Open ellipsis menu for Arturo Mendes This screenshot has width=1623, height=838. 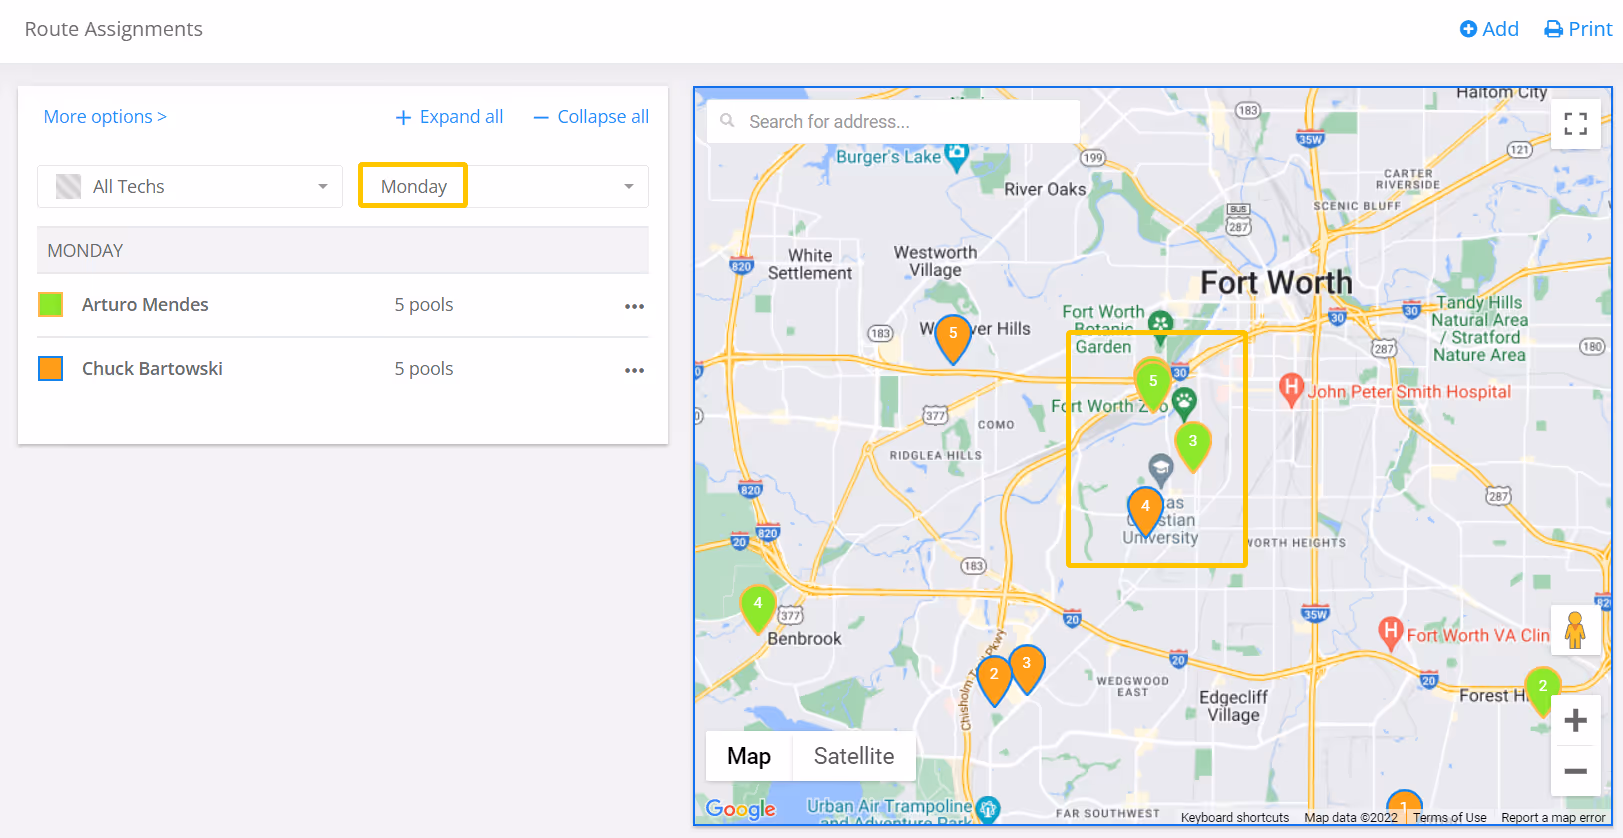pos(634,306)
